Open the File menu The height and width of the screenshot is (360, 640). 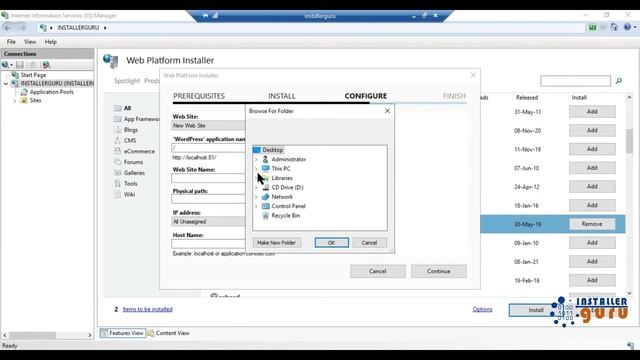coord(11,42)
